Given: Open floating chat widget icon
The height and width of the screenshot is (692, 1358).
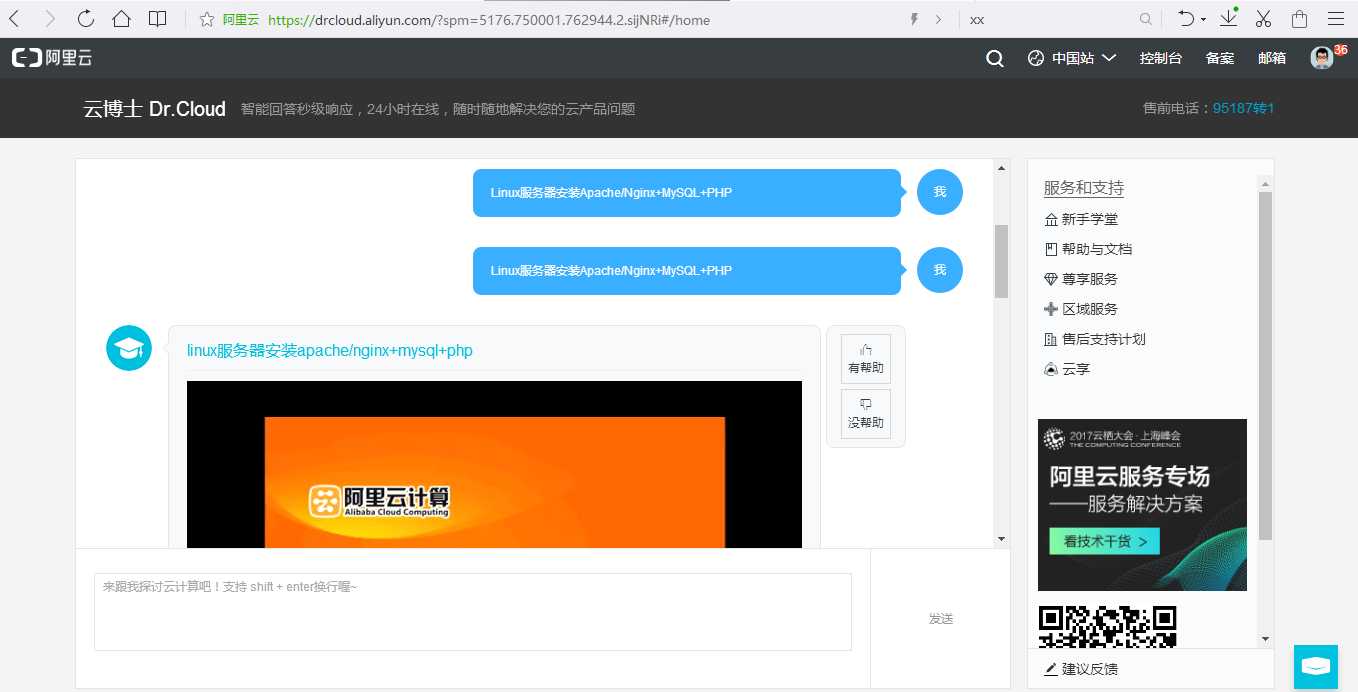Looking at the screenshot, I should pos(1316,667).
